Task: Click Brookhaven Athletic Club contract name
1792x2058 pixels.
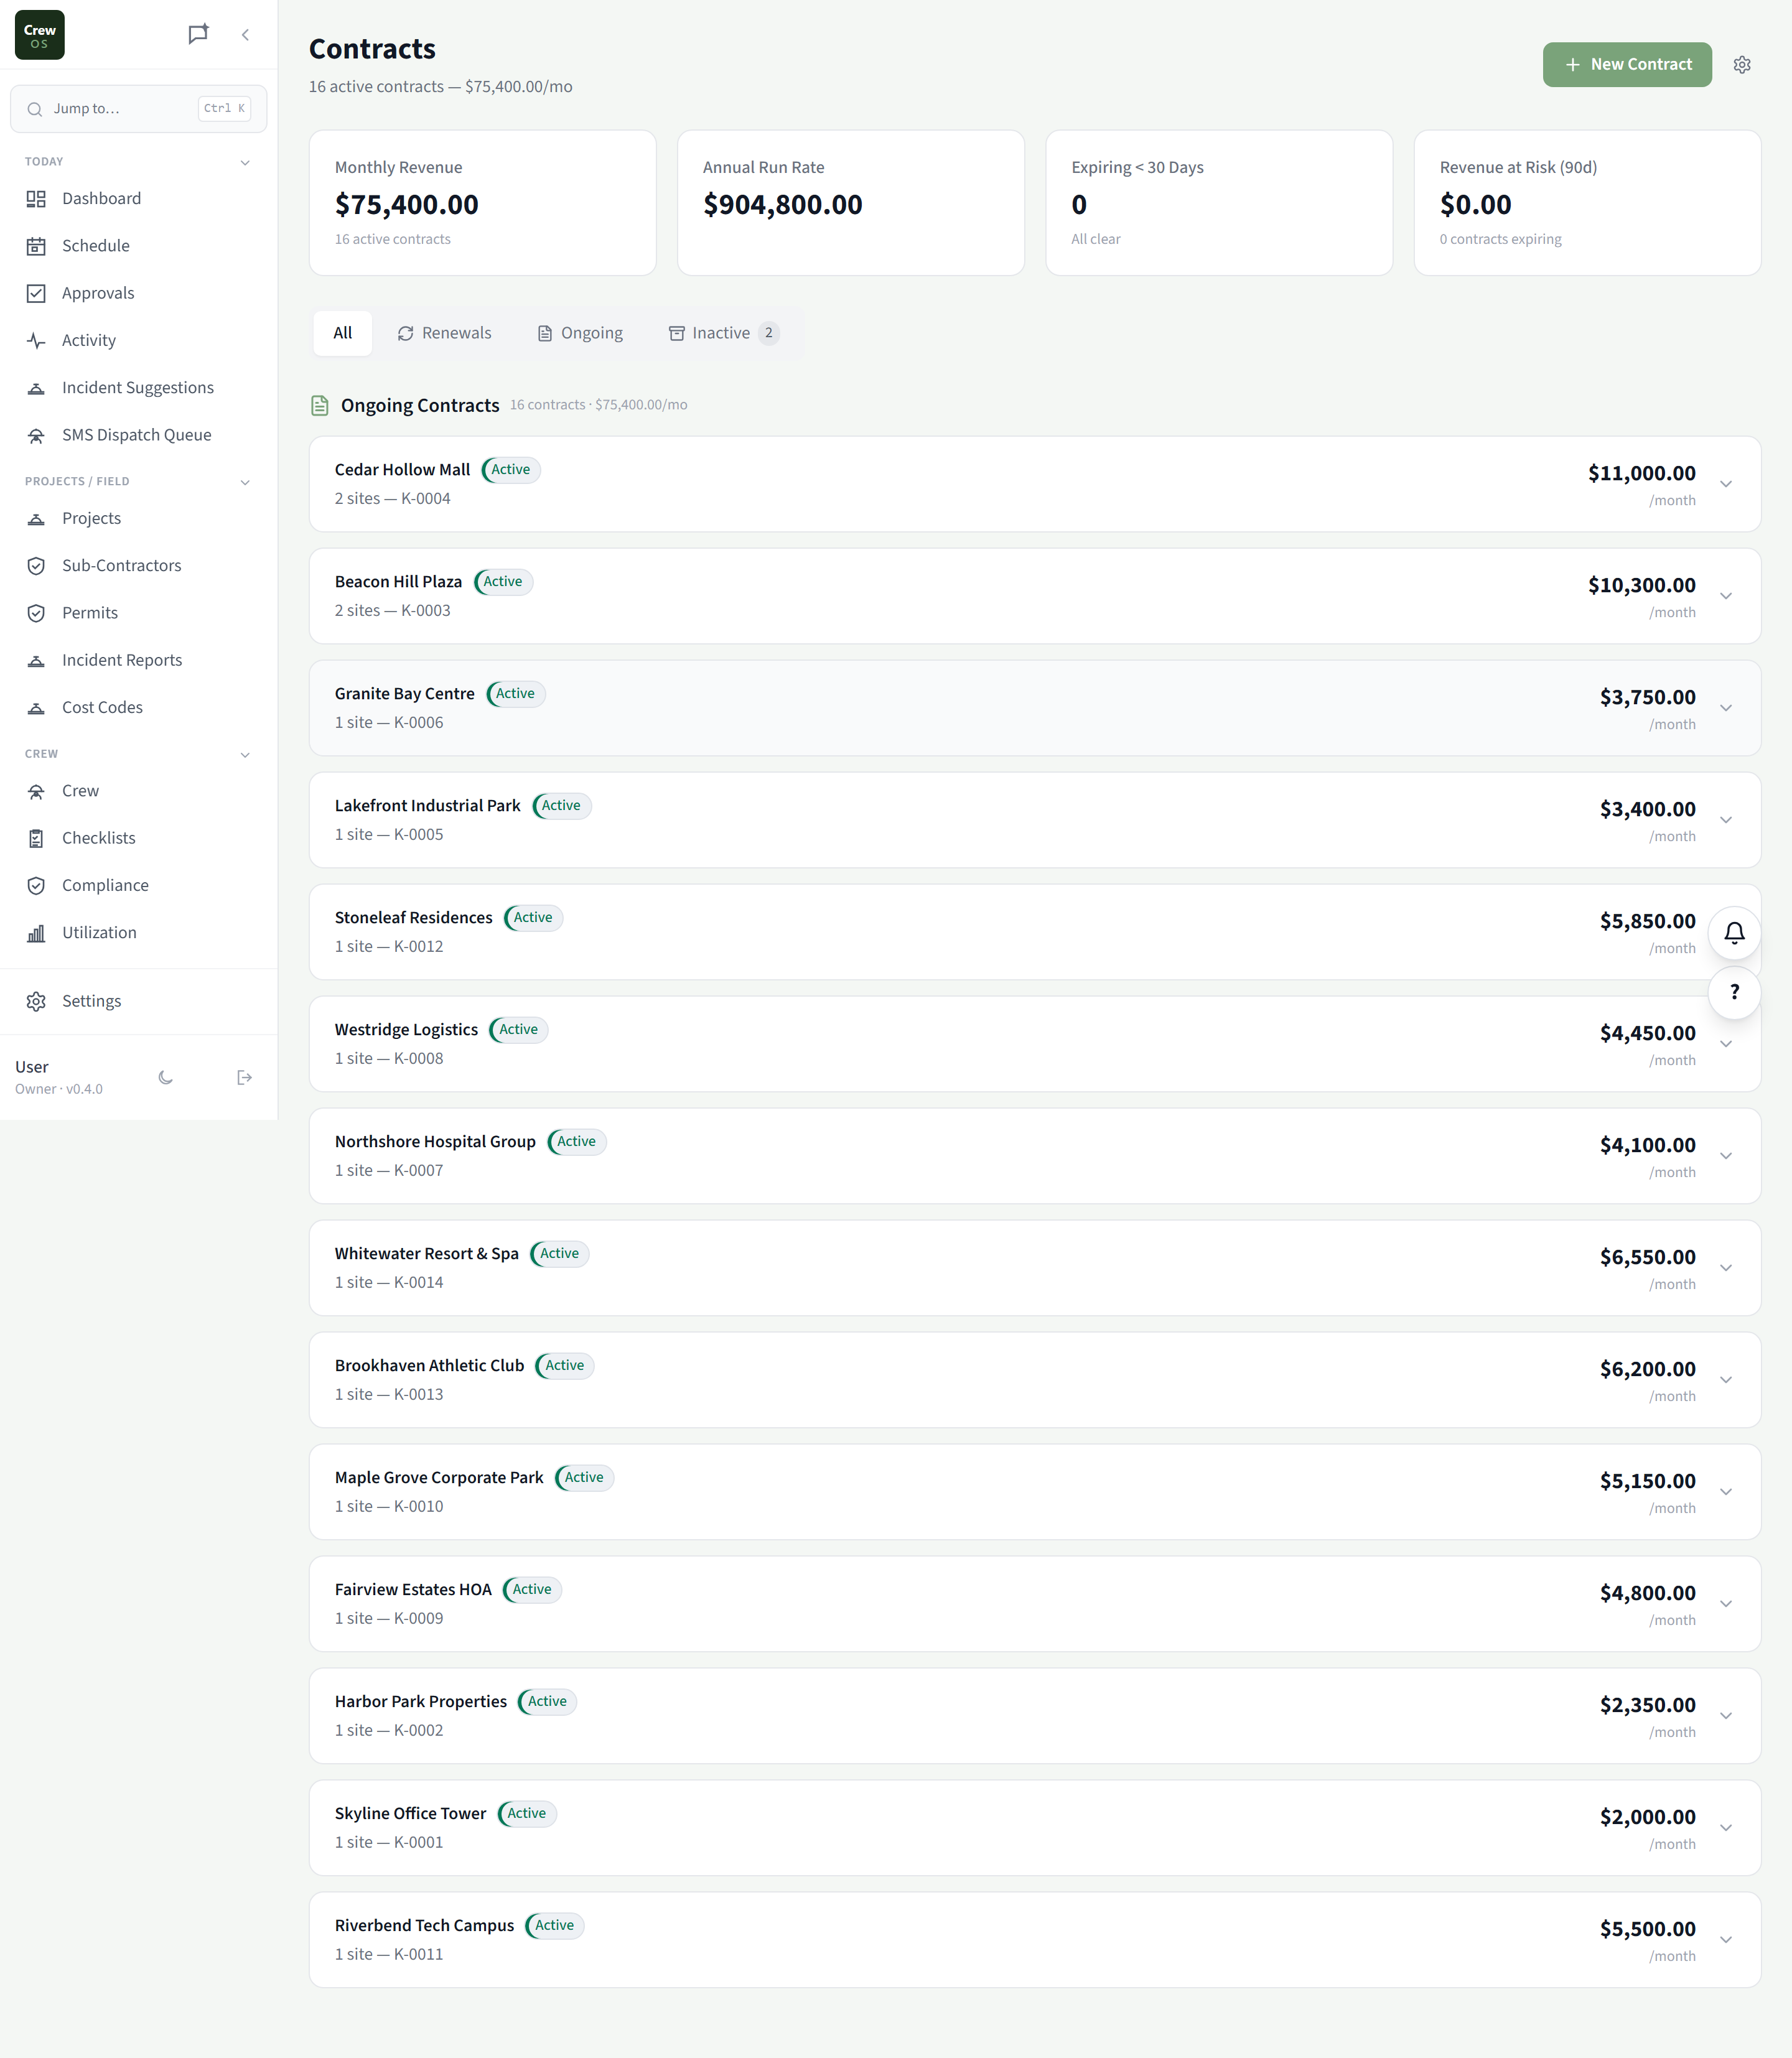Action: (x=429, y=1366)
